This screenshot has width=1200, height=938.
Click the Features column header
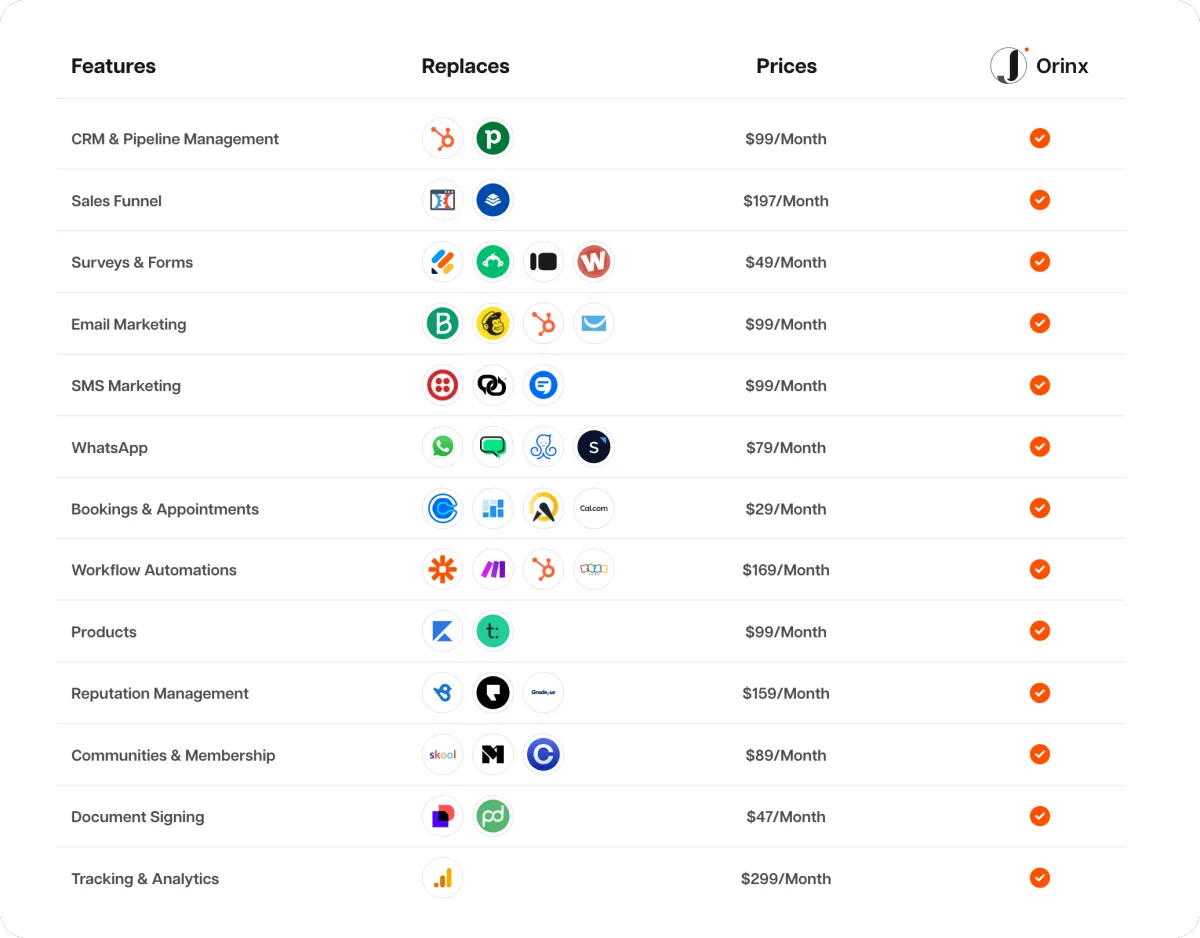pos(113,66)
